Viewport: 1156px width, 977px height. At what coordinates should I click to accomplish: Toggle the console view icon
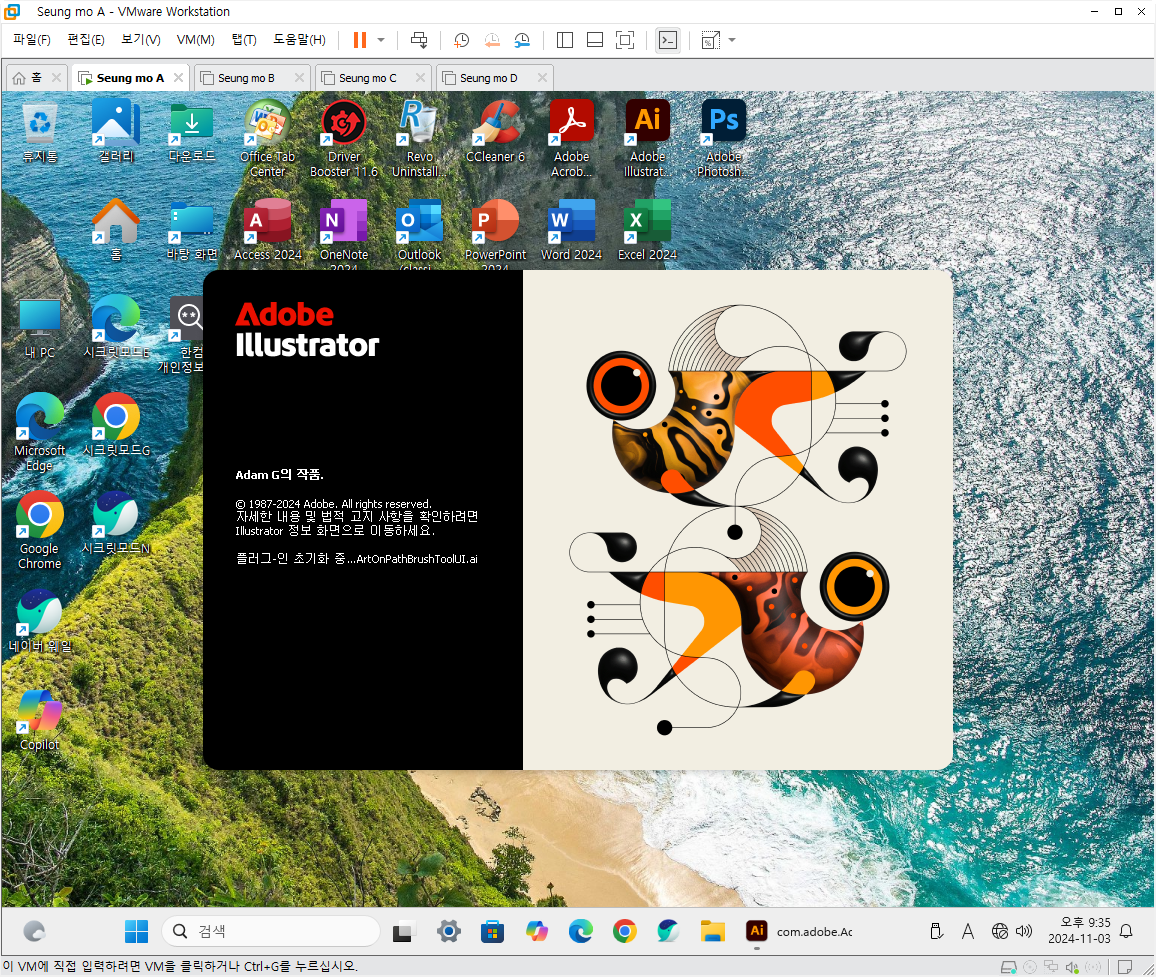(x=668, y=40)
